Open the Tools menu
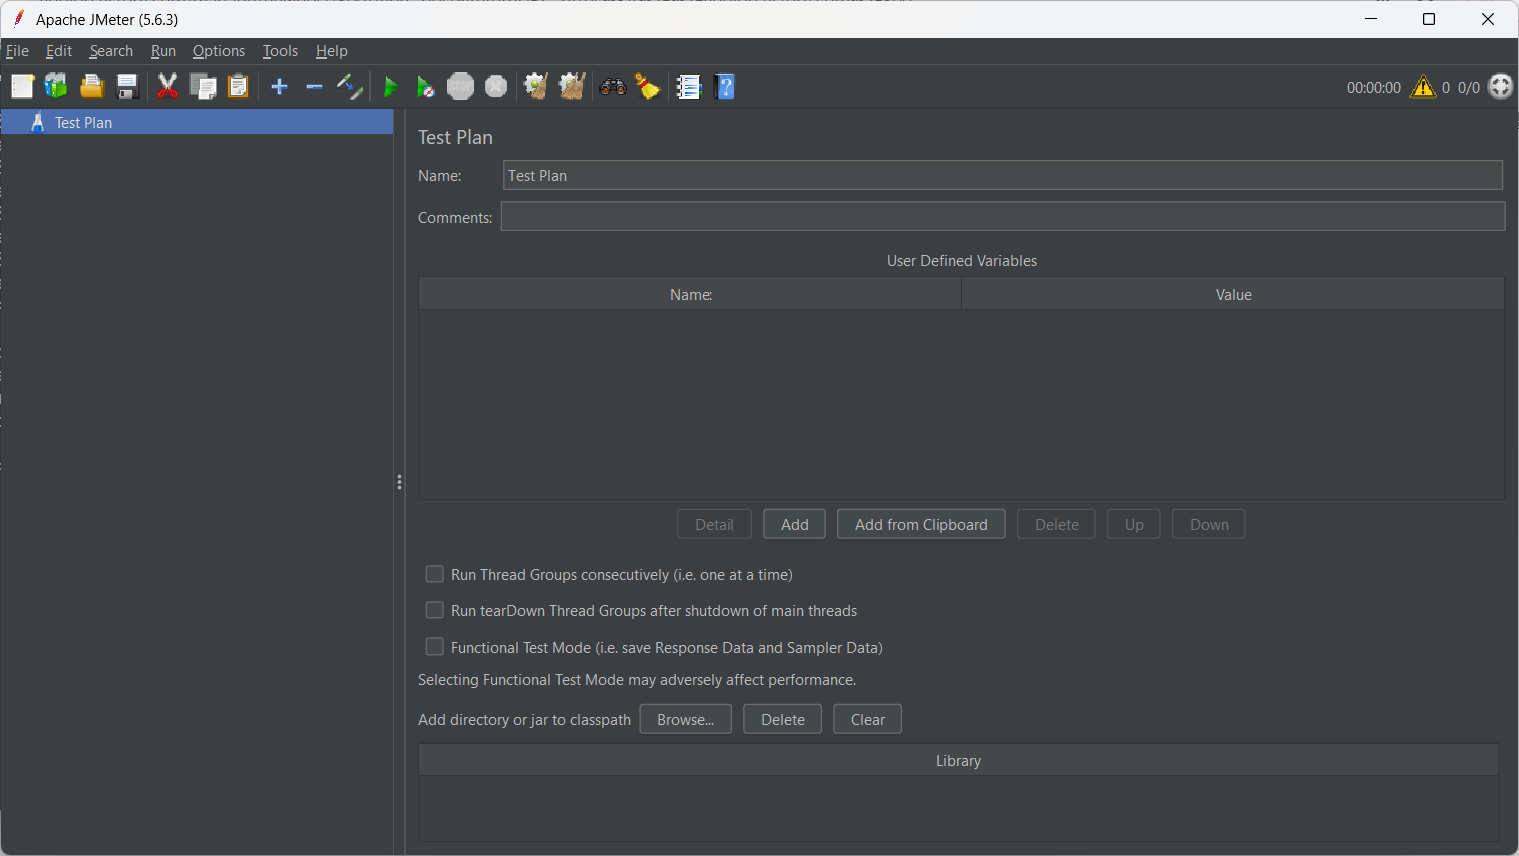The height and width of the screenshot is (856, 1519). pos(280,51)
